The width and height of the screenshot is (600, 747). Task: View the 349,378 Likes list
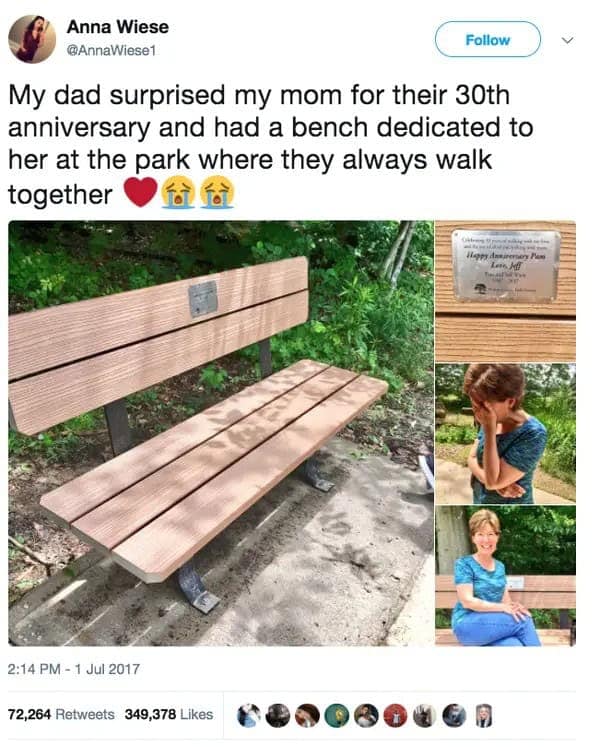169,714
